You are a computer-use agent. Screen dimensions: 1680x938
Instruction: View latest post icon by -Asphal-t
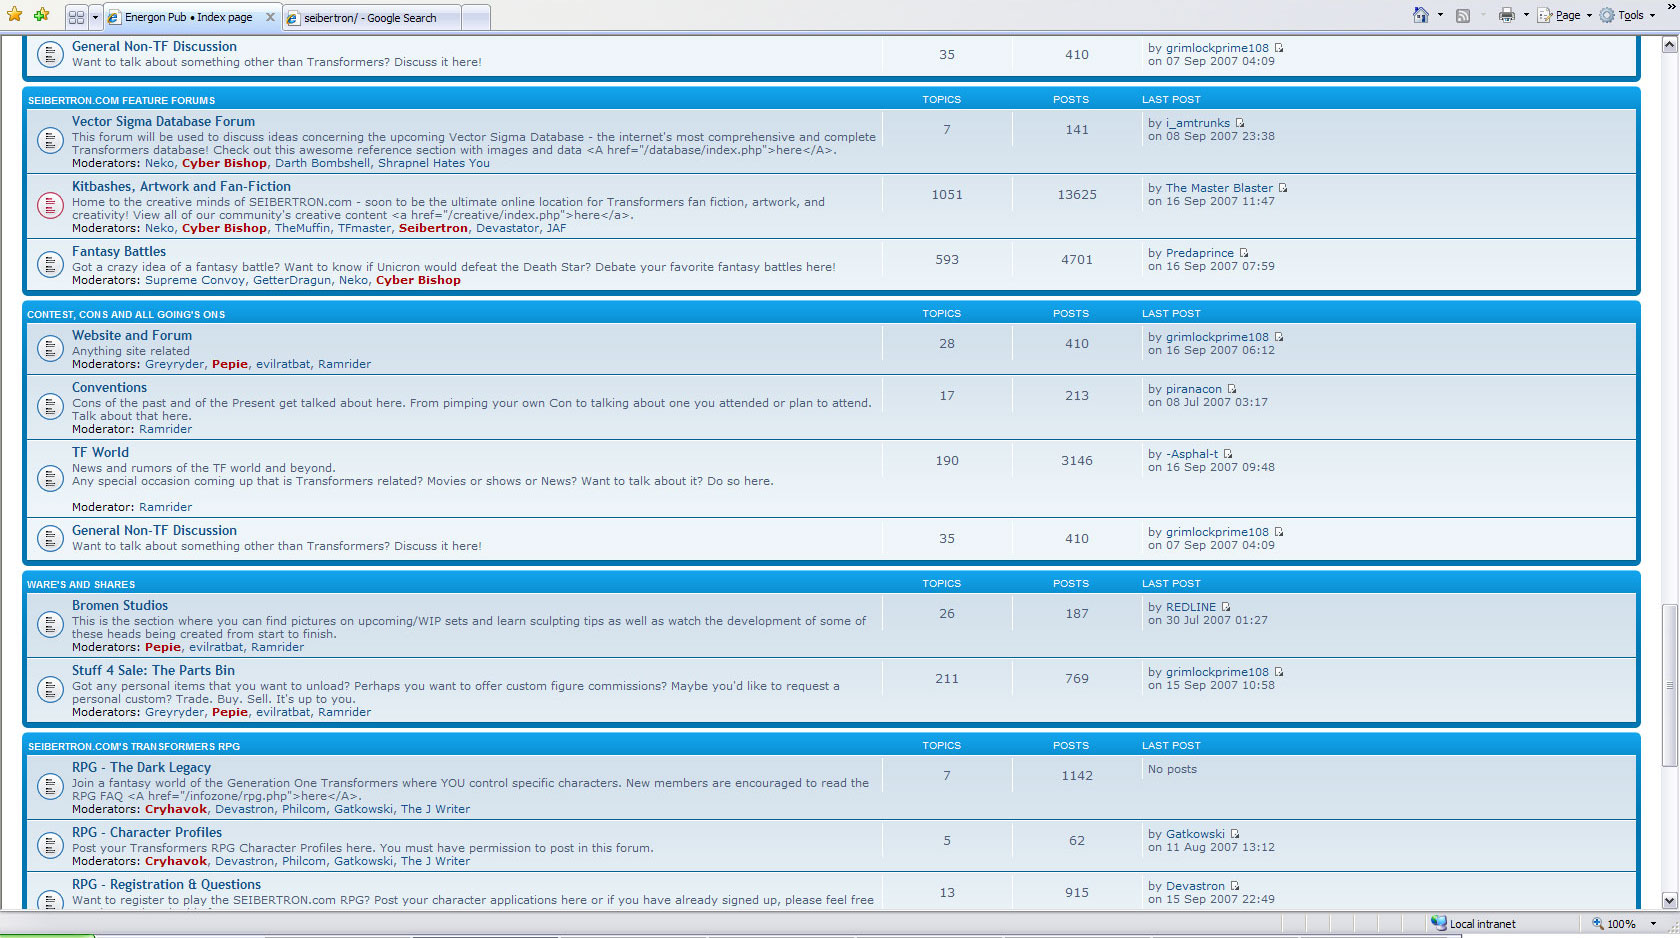[1228, 454]
